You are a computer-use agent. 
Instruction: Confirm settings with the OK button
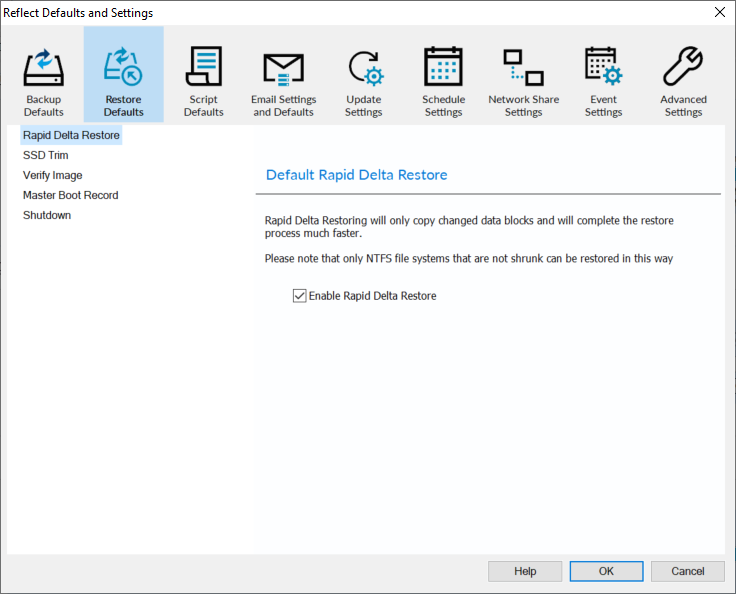pyautogui.click(x=606, y=571)
